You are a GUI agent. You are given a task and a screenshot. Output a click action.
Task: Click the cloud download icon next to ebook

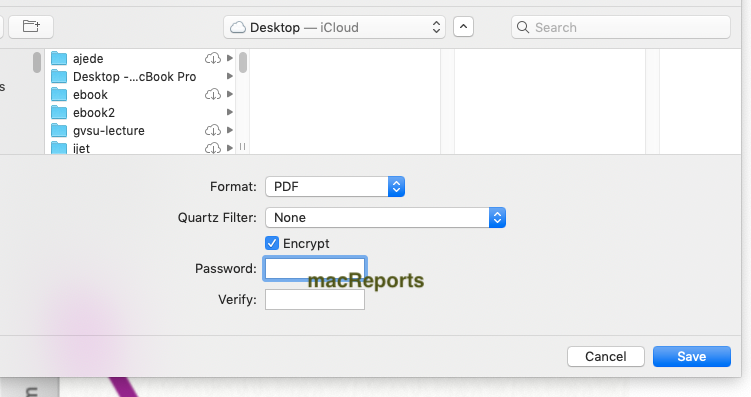[213, 94]
